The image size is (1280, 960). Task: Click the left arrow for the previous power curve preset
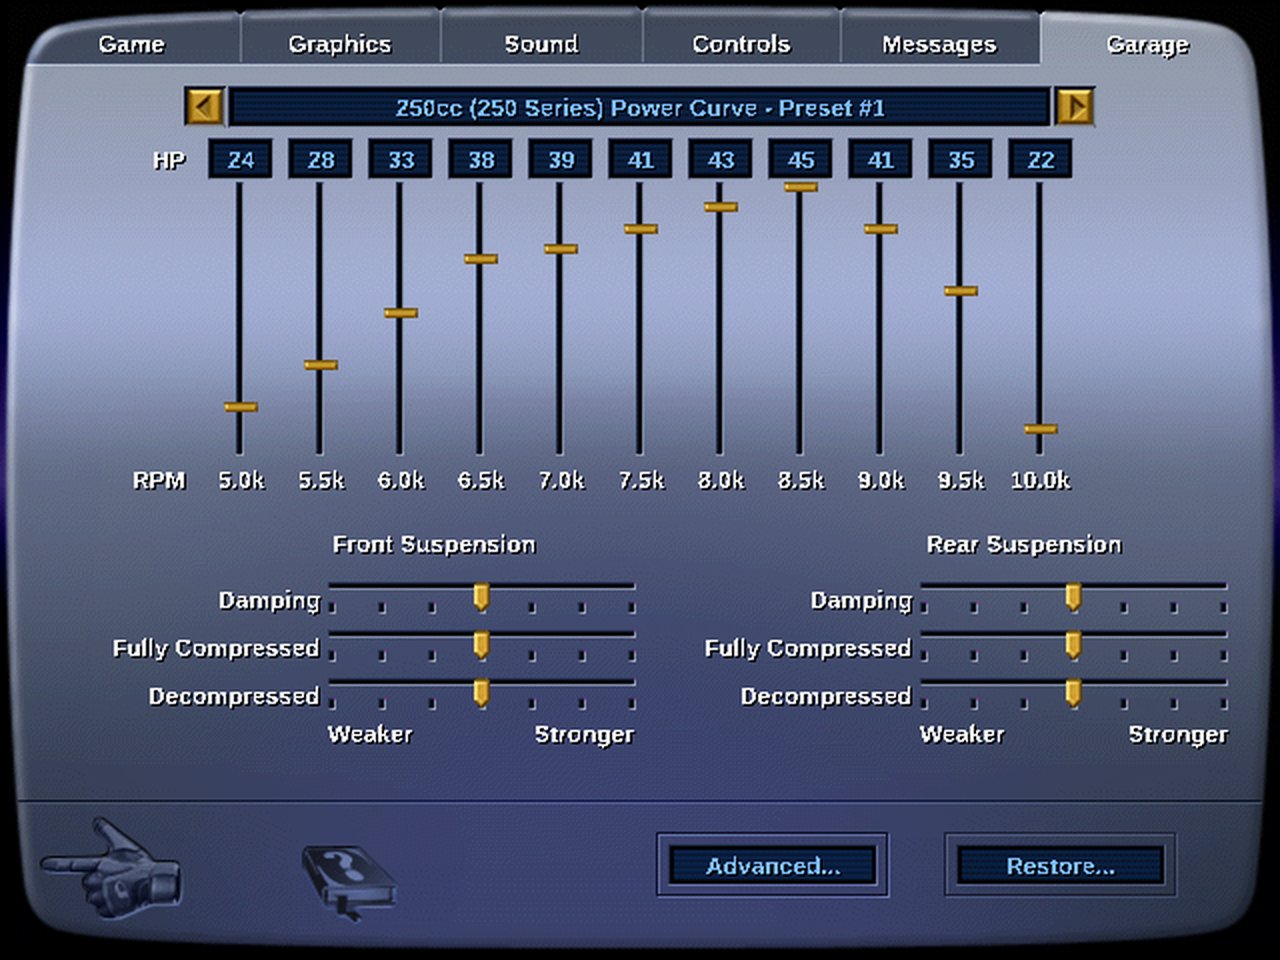[x=205, y=107]
